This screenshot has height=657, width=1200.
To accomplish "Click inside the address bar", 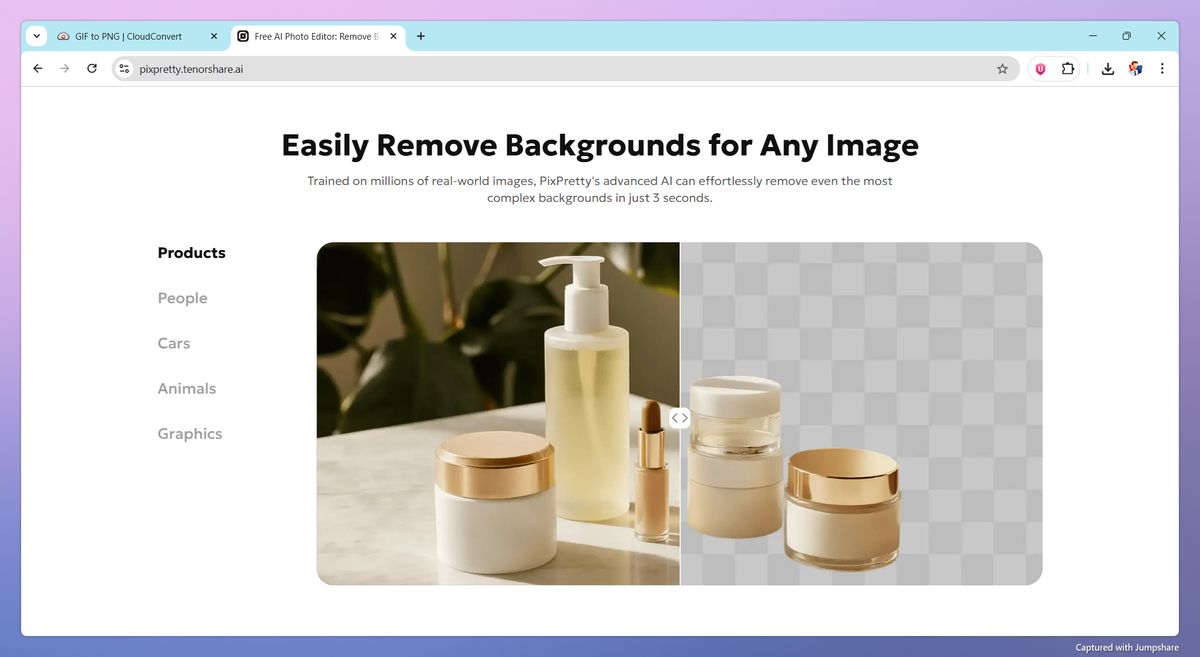I will [x=400, y=69].
